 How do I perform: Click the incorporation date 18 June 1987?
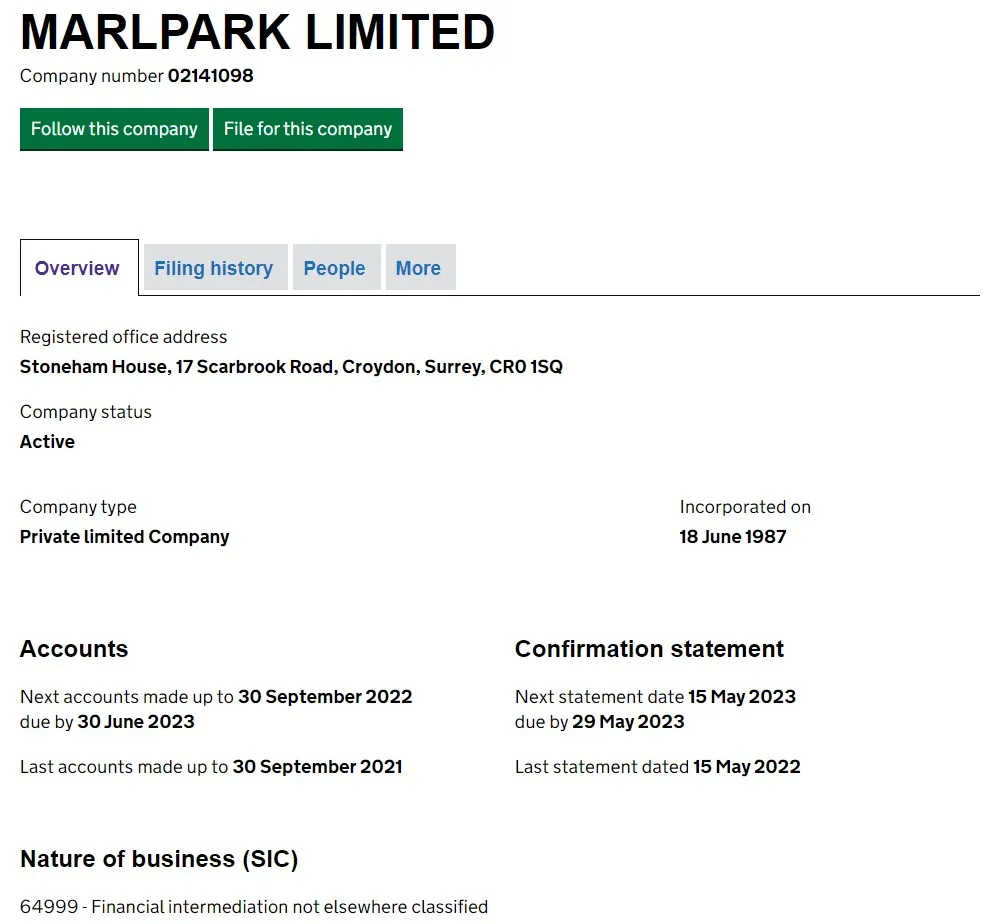click(x=733, y=537)
